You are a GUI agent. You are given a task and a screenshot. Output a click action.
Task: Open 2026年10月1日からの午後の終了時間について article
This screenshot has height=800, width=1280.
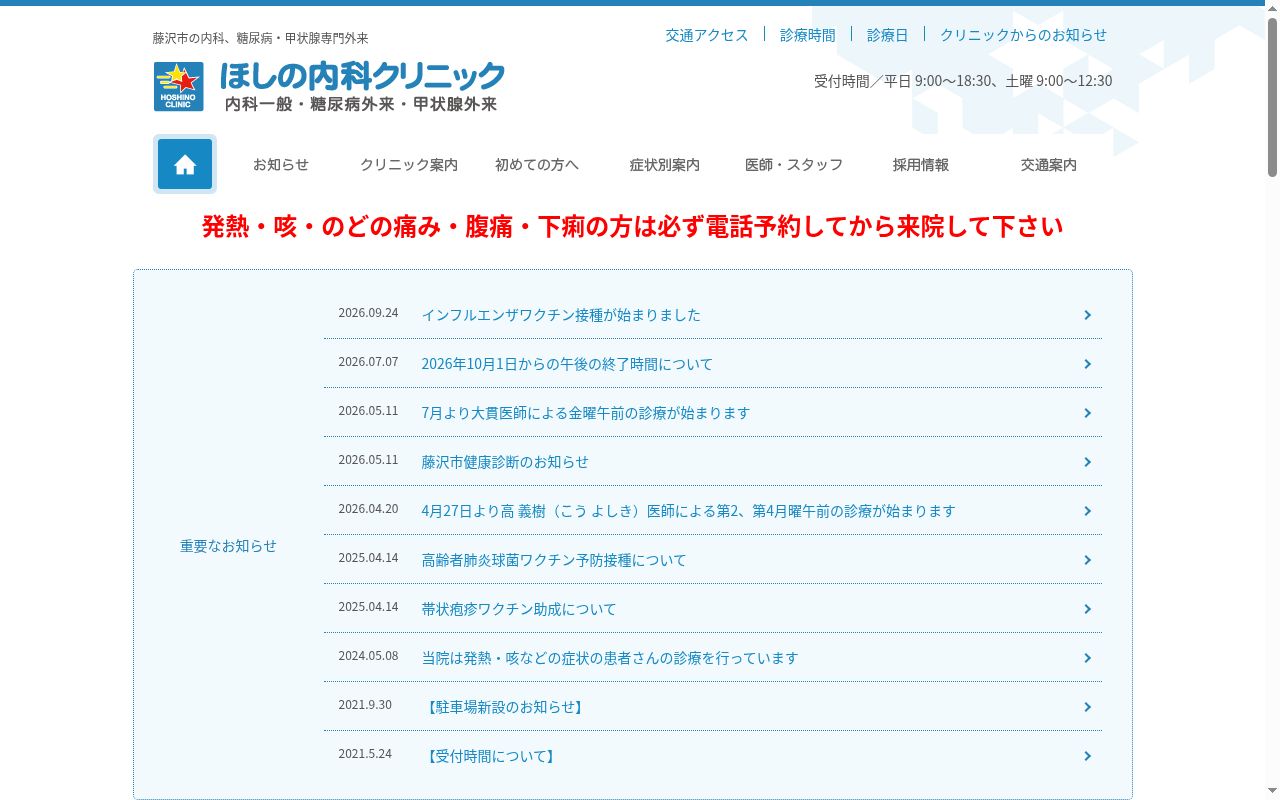click(567, 364)
